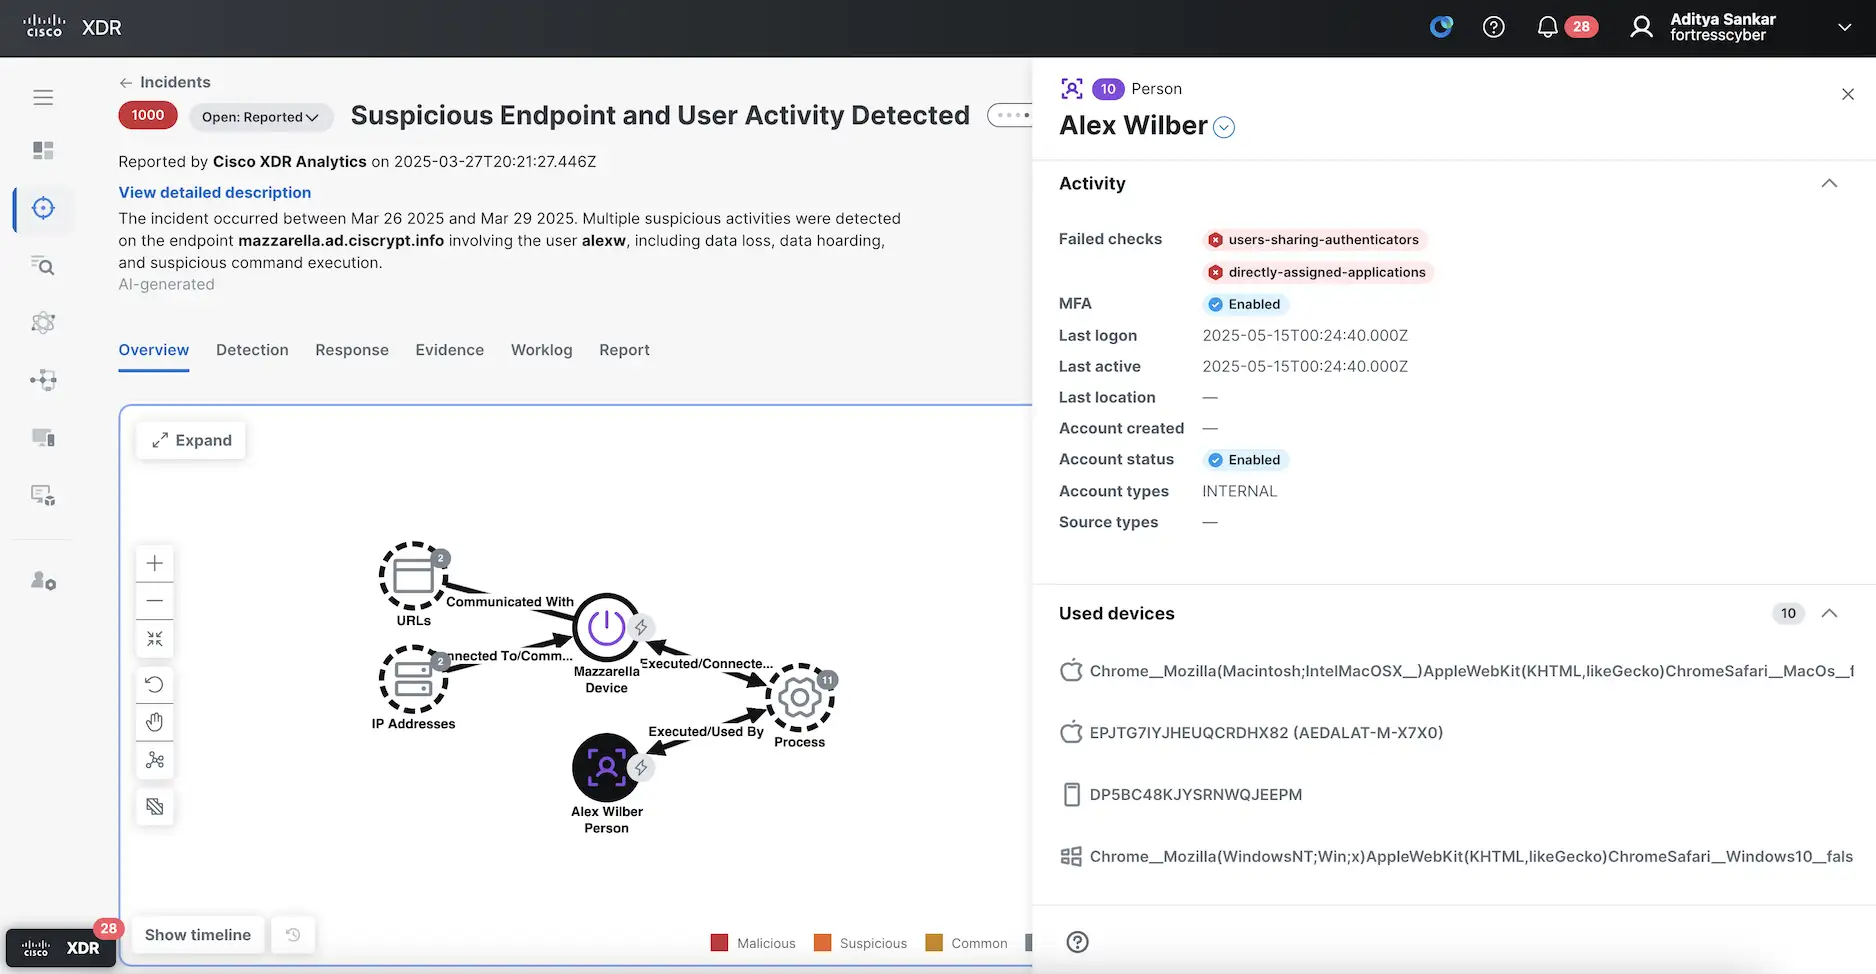Open the Investigate search icon in sidebar
This screenshot has width=1876, height=974.
coord(43,266)
